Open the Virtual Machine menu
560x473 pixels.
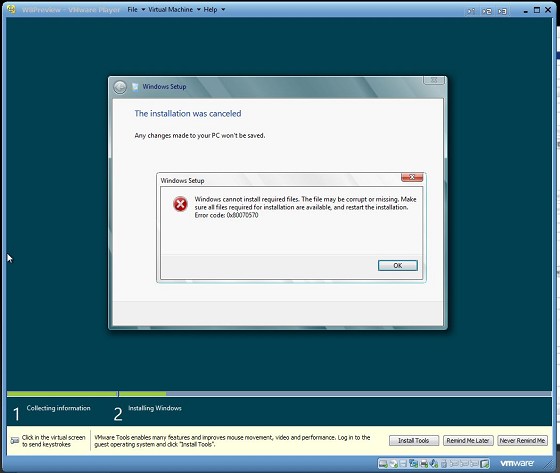pyautogui.click(x=170, y=10)
